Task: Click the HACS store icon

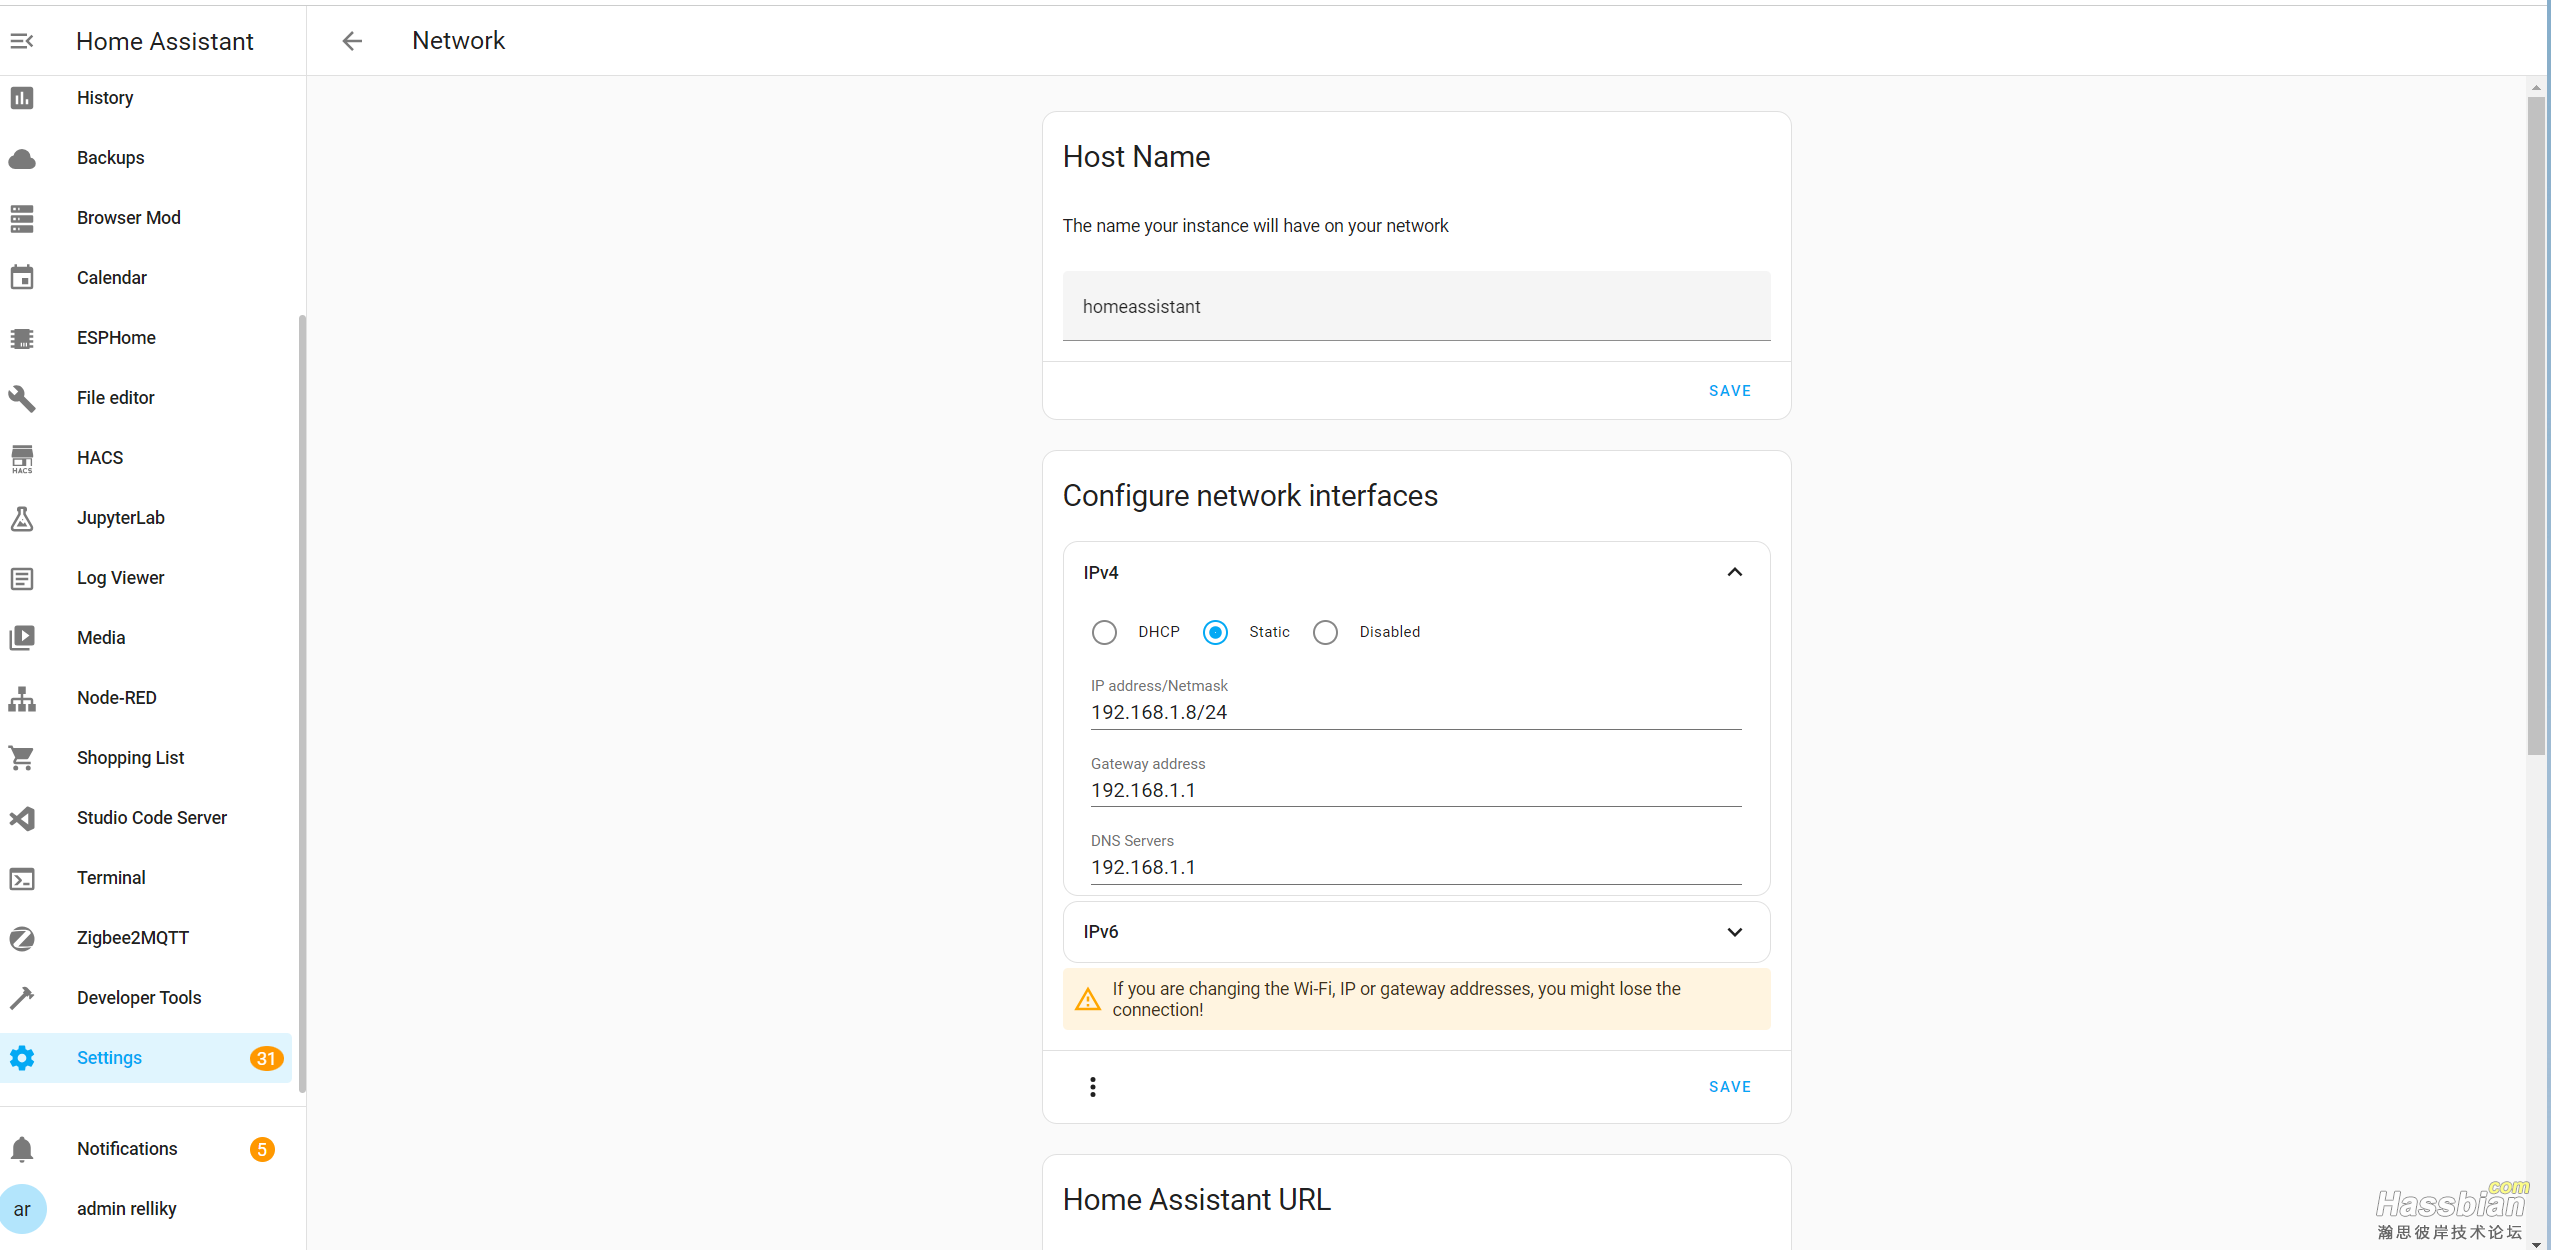Action: point(22,458)
